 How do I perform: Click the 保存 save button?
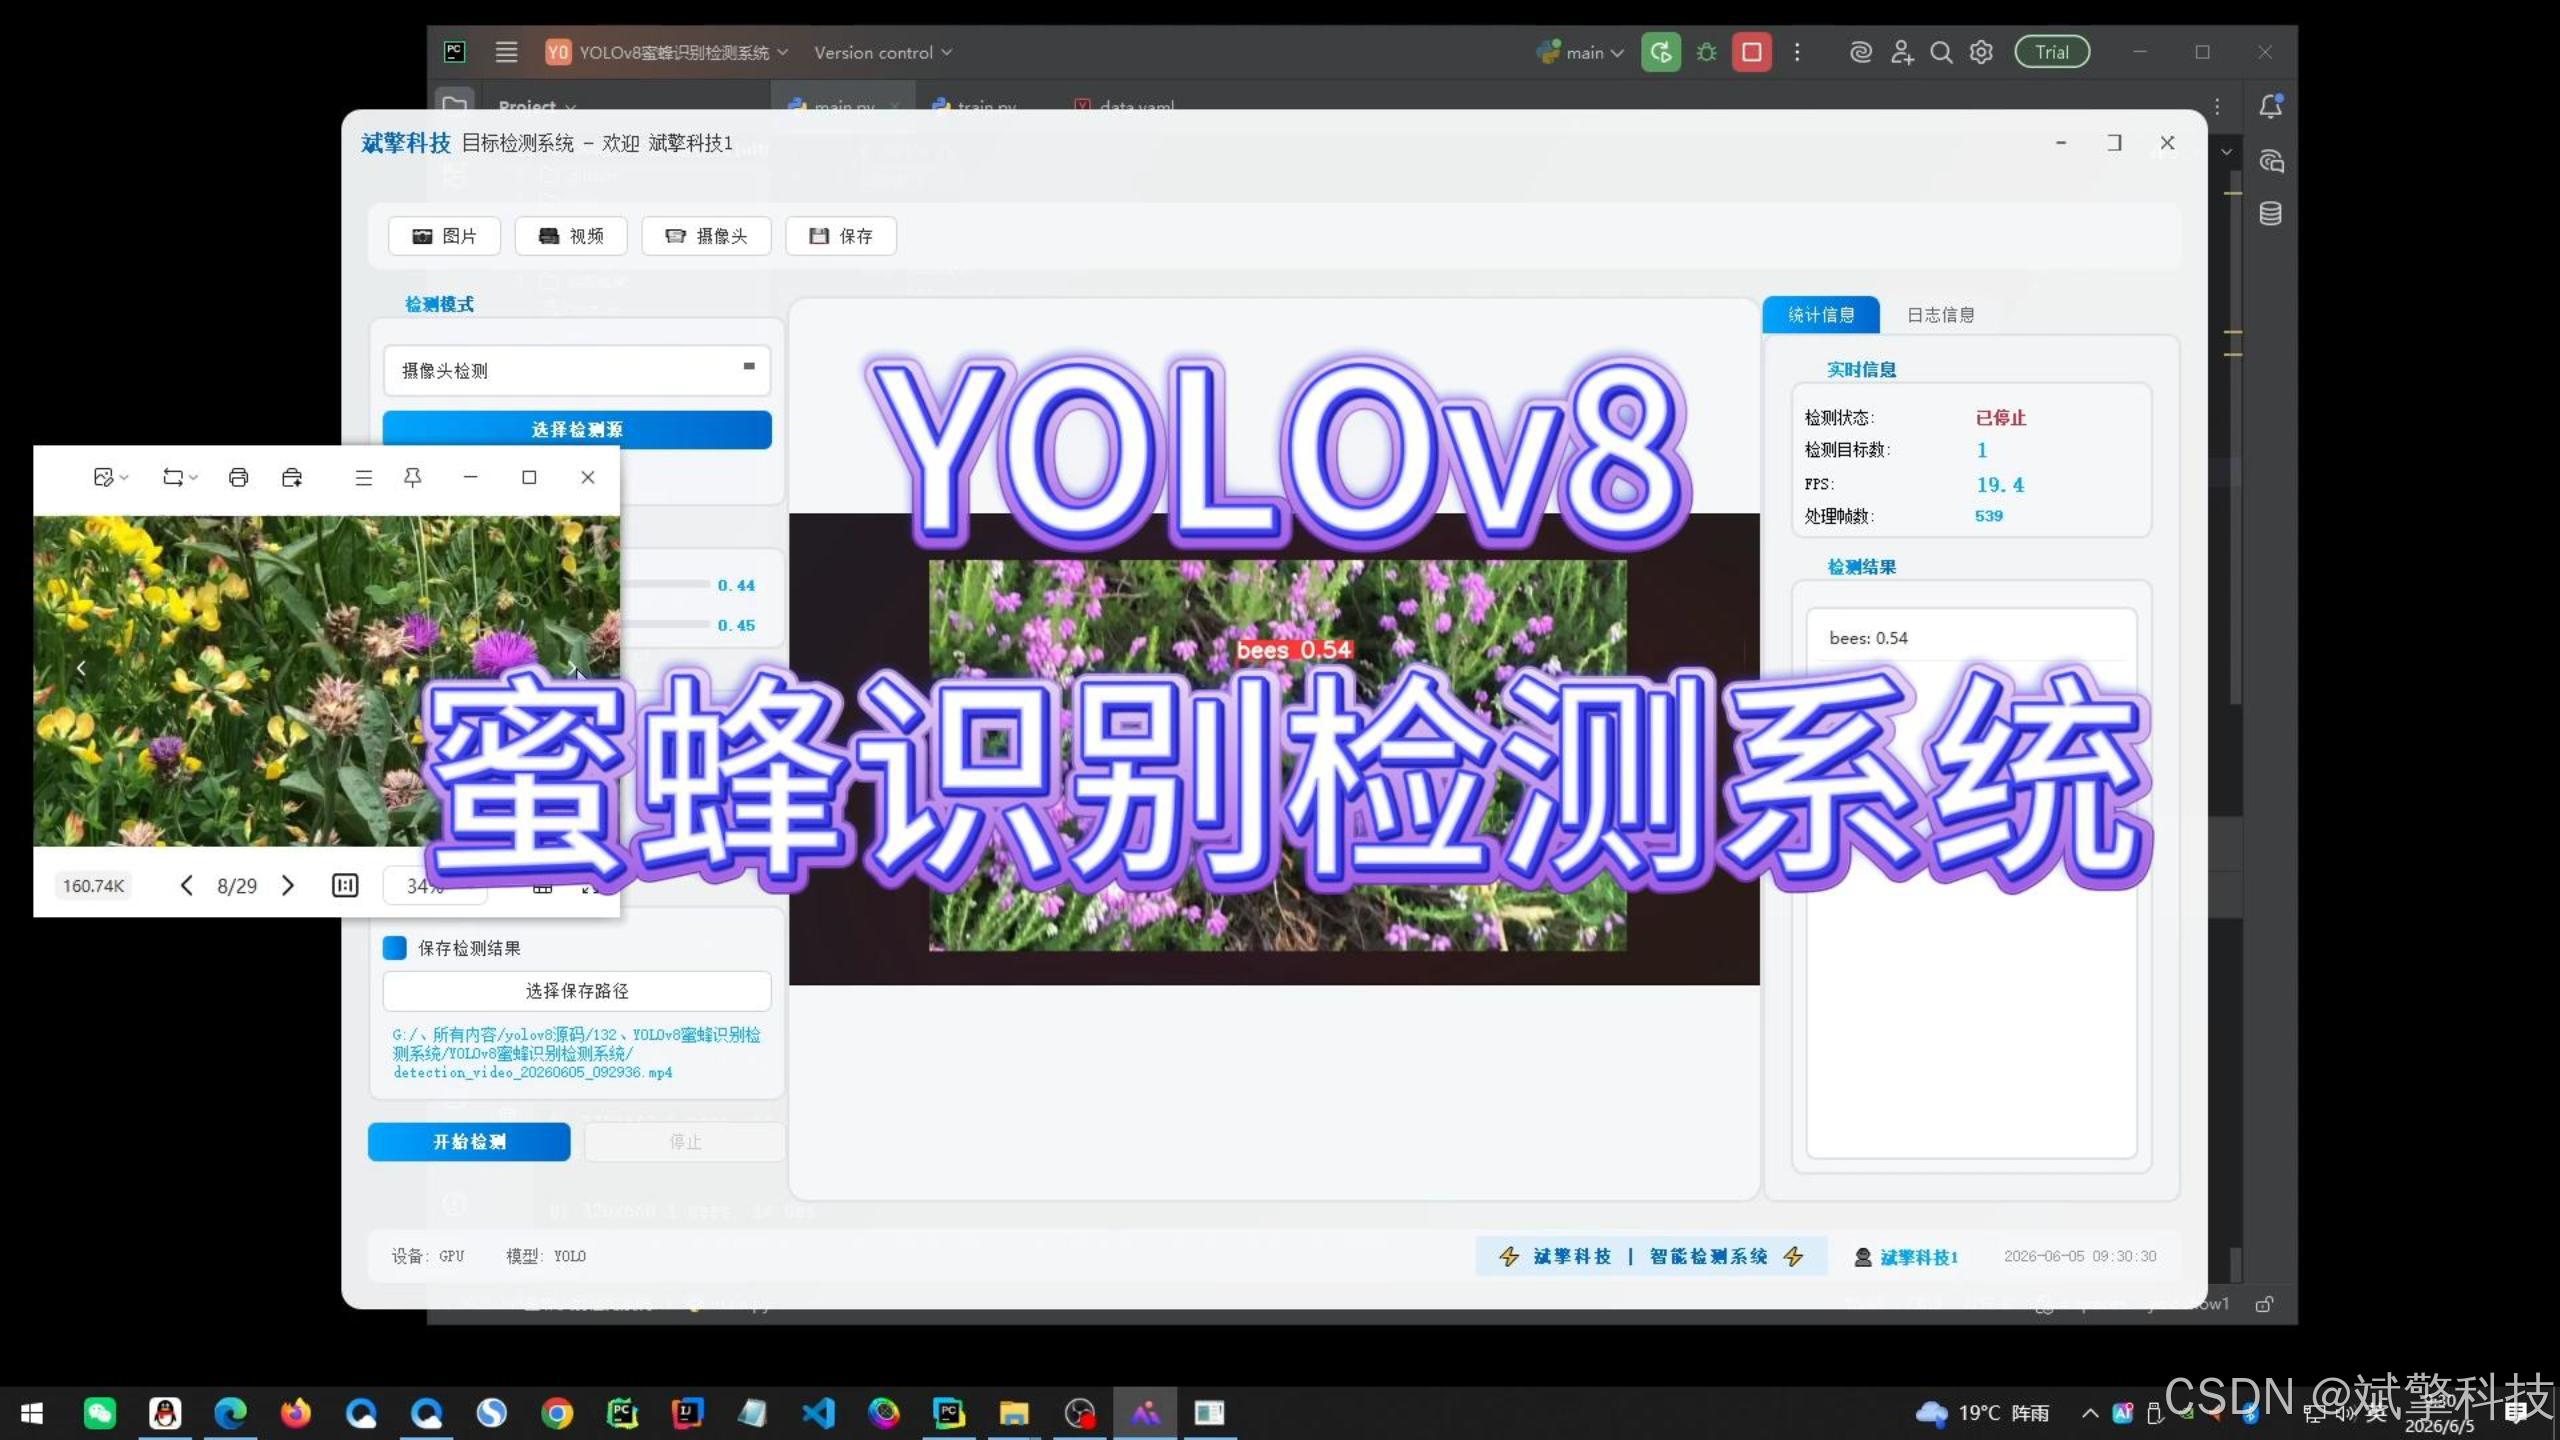pos(841,236)
